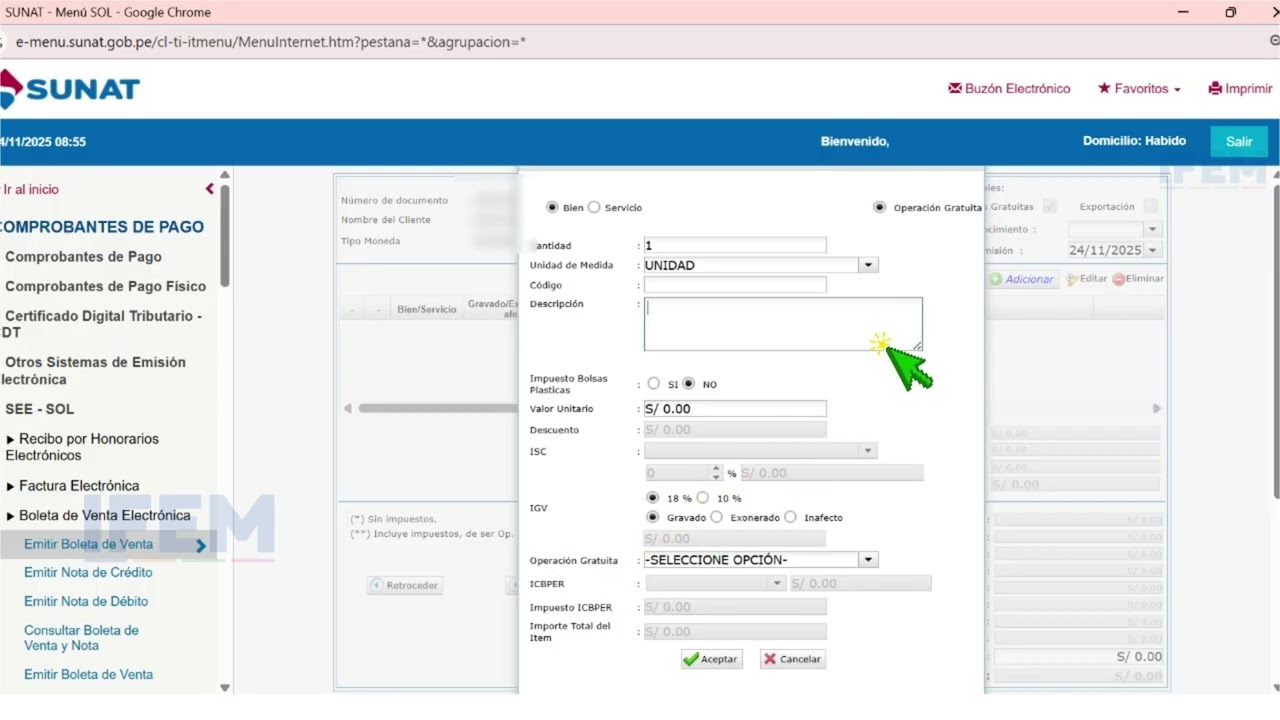1280x720 pixels.
Task: Click table horizontal scroll right arrow
Action: 1157,408
